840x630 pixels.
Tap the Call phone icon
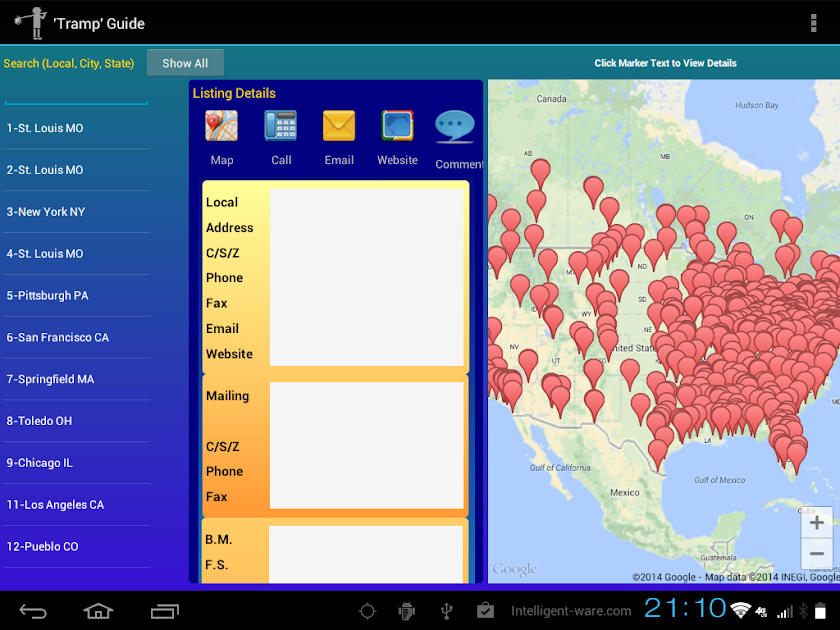tap(280, 126)
